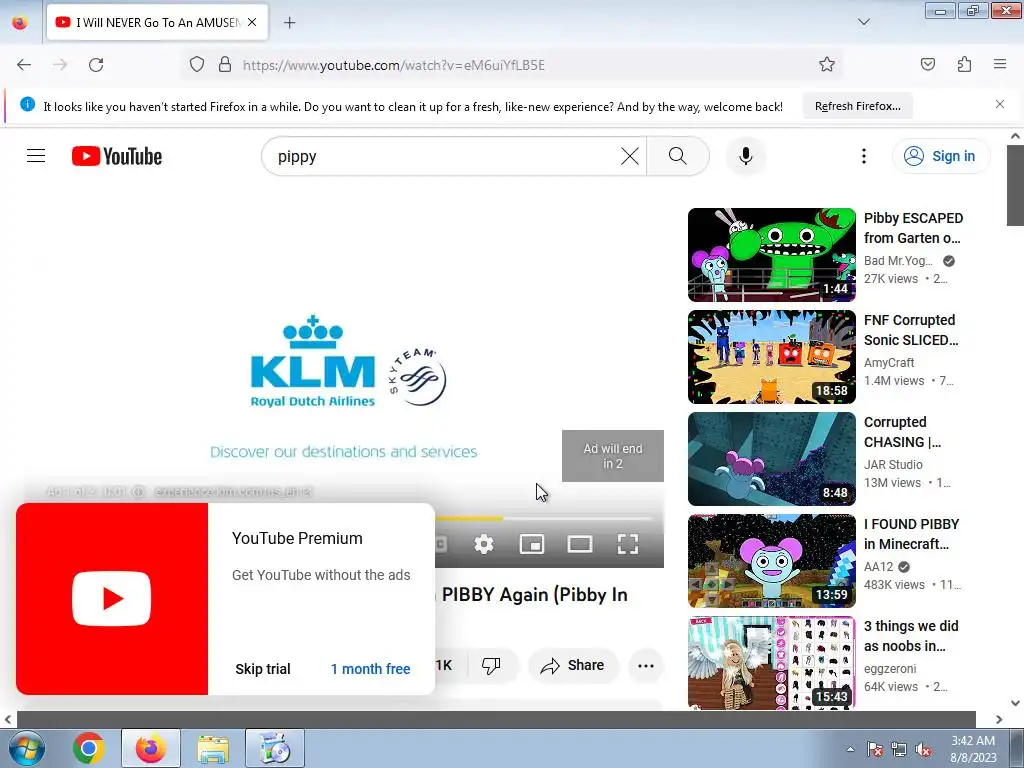
Task: Click the 'Pibby ESCAPED from Garten o...' title
Action: click(x=914, y=228)
